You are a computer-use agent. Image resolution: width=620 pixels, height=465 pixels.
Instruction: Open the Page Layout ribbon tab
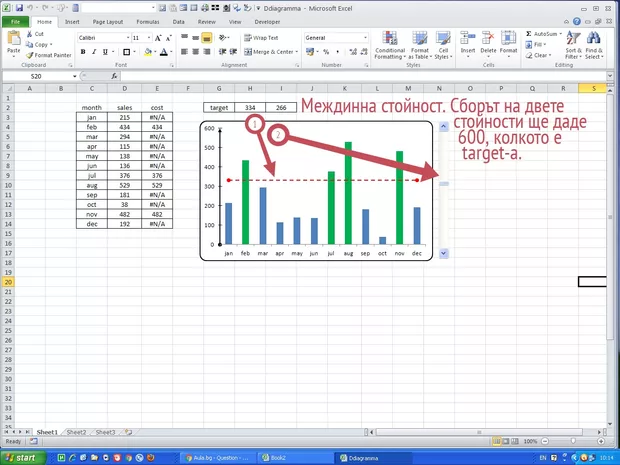click(x=108, y=20)
